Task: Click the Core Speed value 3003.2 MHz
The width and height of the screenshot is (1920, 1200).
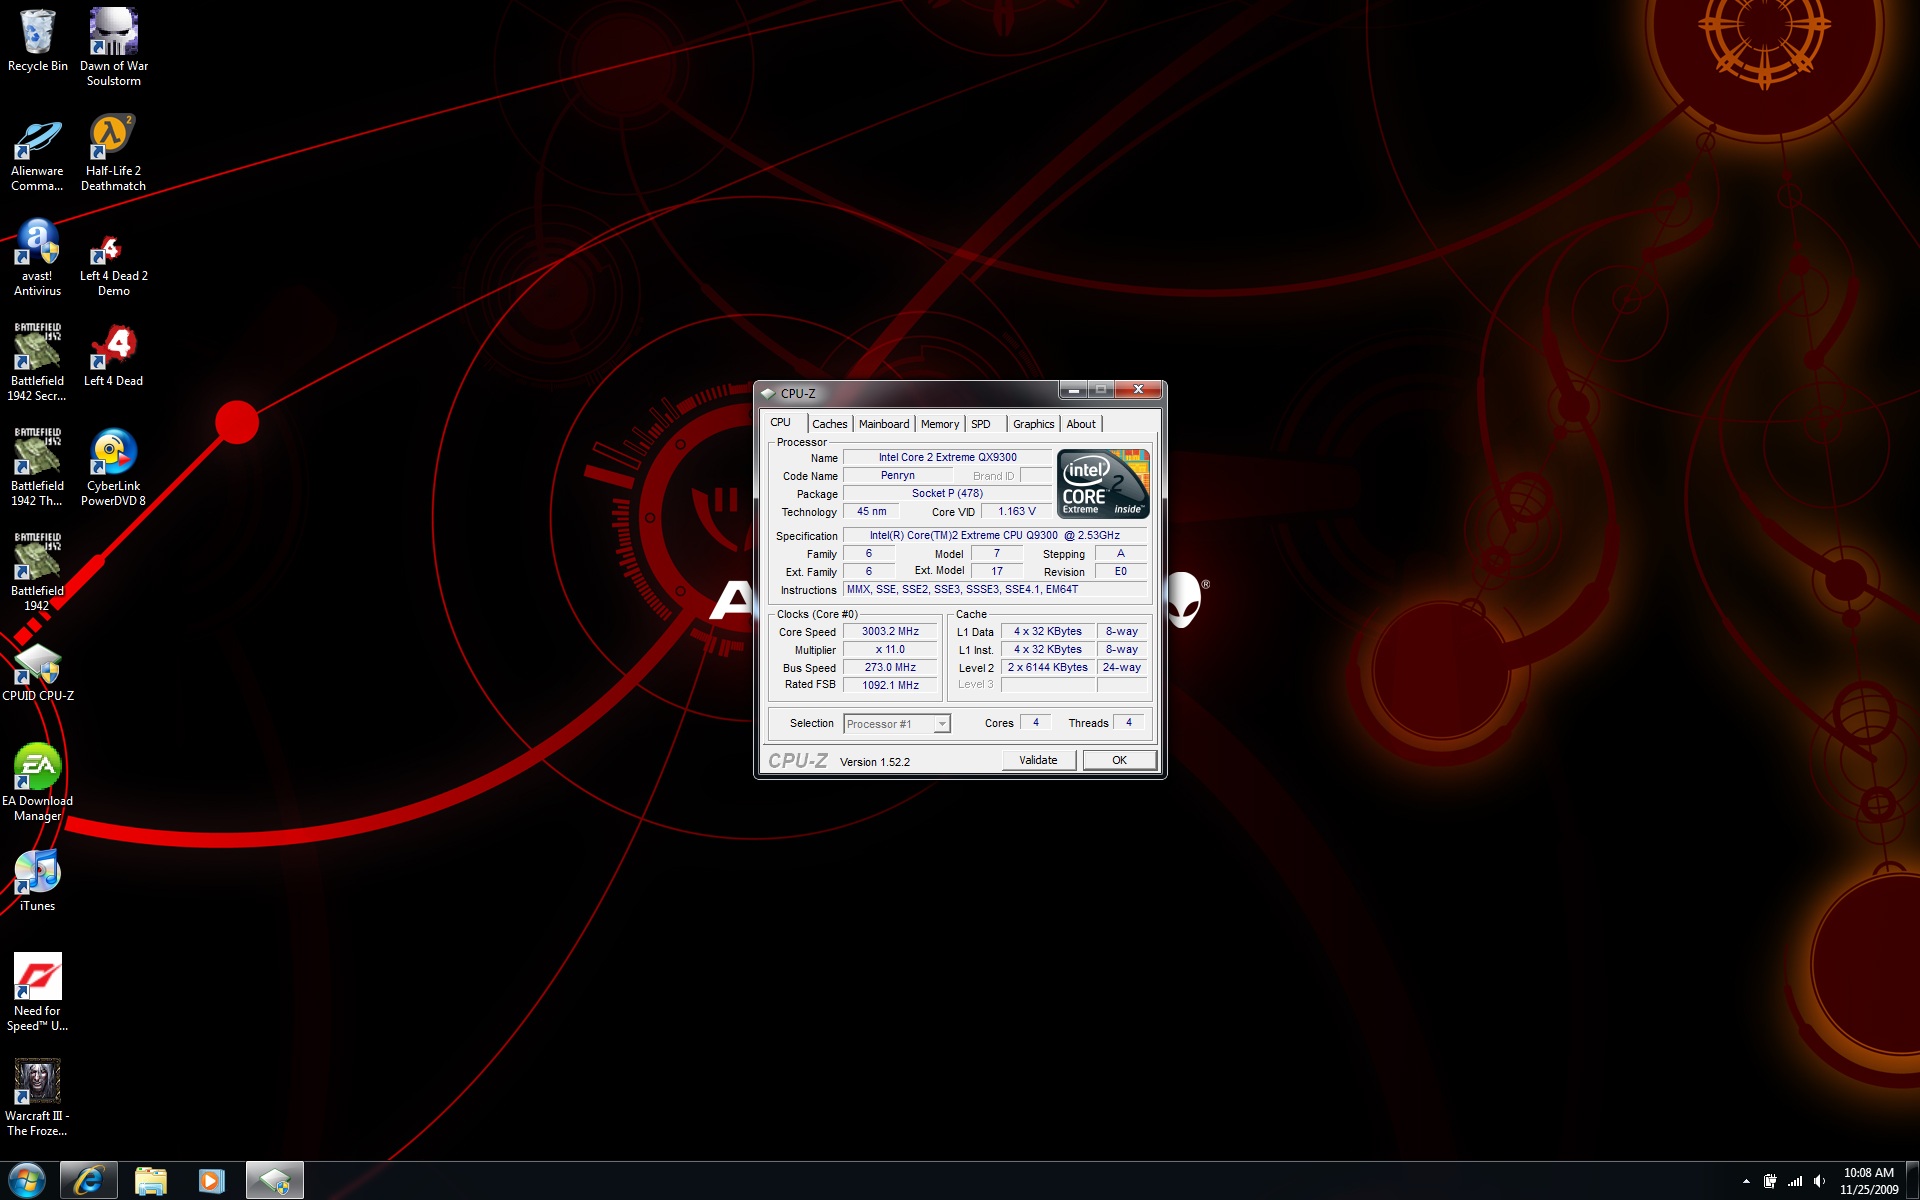Action: [890, 632]
